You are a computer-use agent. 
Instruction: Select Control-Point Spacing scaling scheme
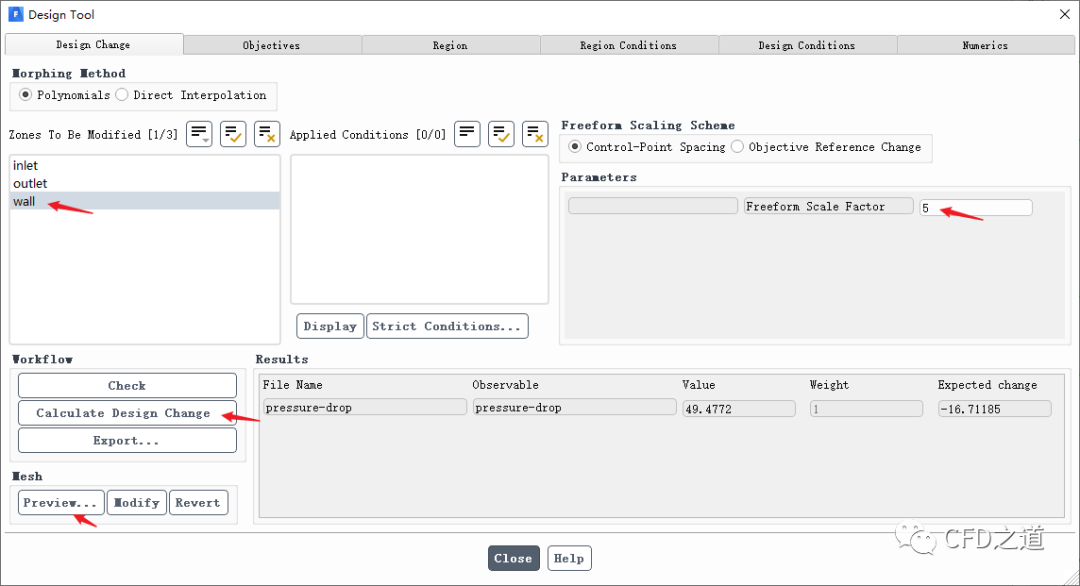point(575,147)
